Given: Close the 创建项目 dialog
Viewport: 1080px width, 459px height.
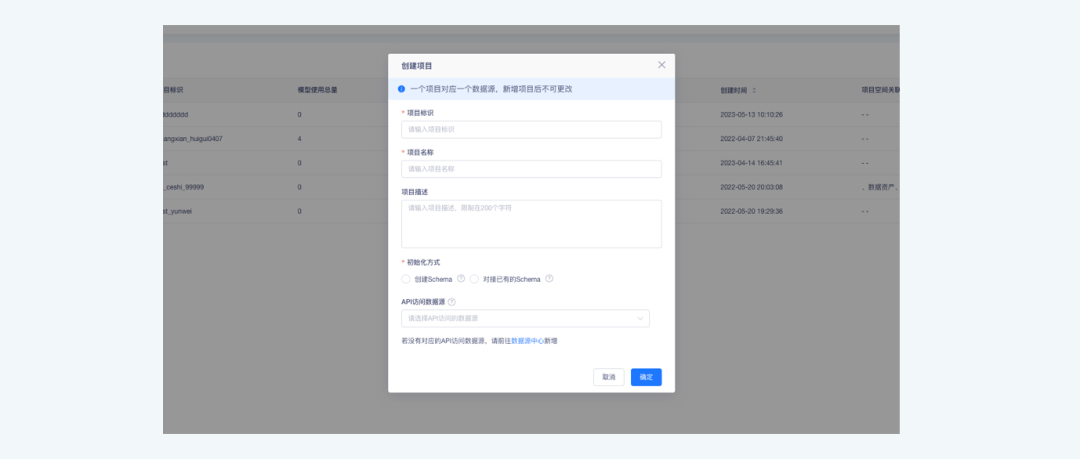Looking at the screenshot, I should pyautogui.click(x=661, y=65).
